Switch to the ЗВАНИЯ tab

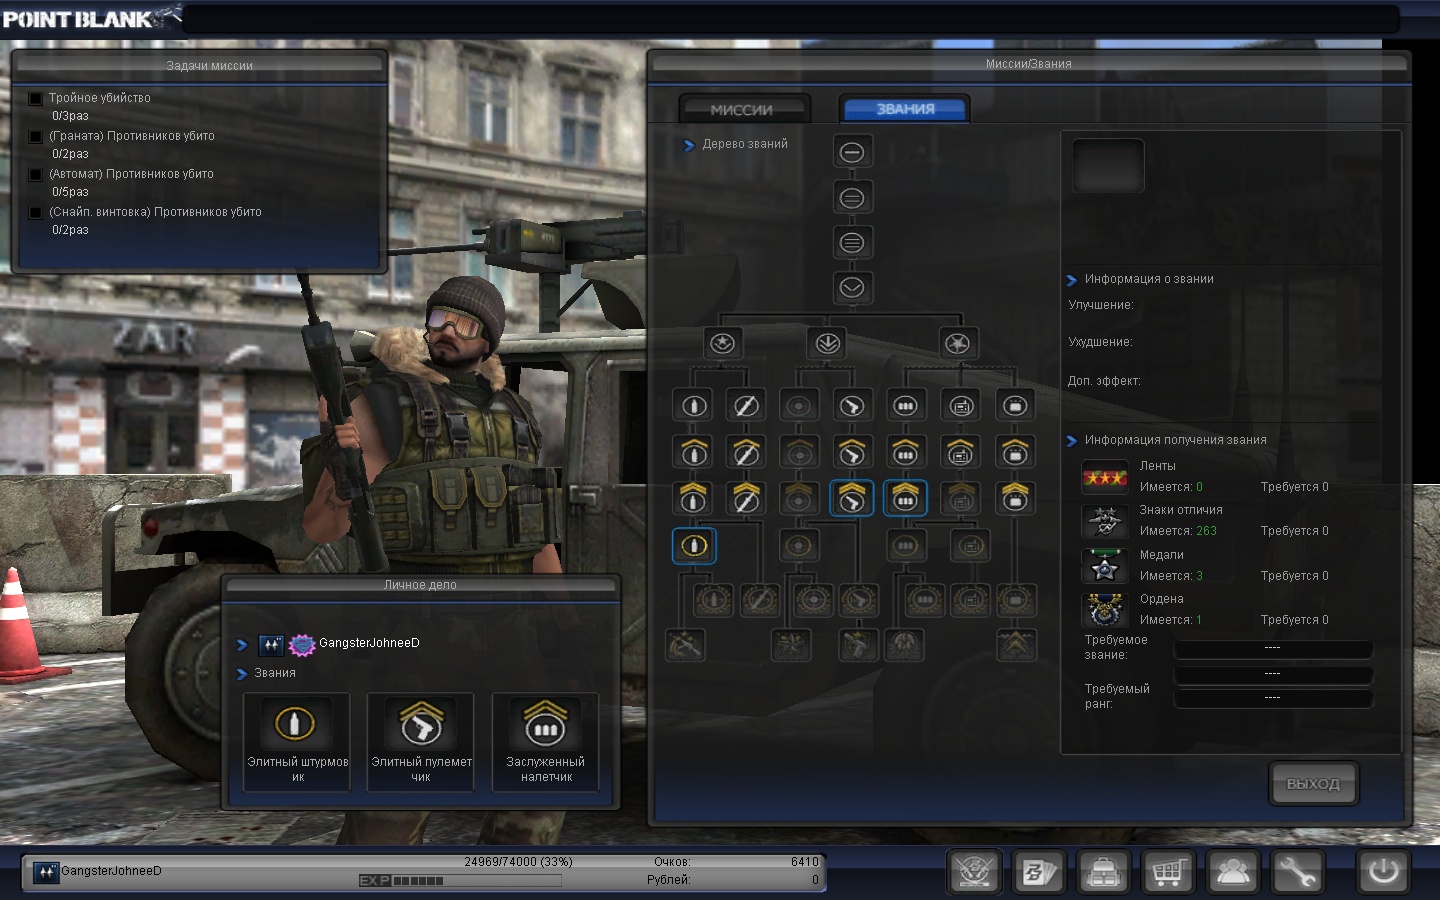click(x=905, y=109)
